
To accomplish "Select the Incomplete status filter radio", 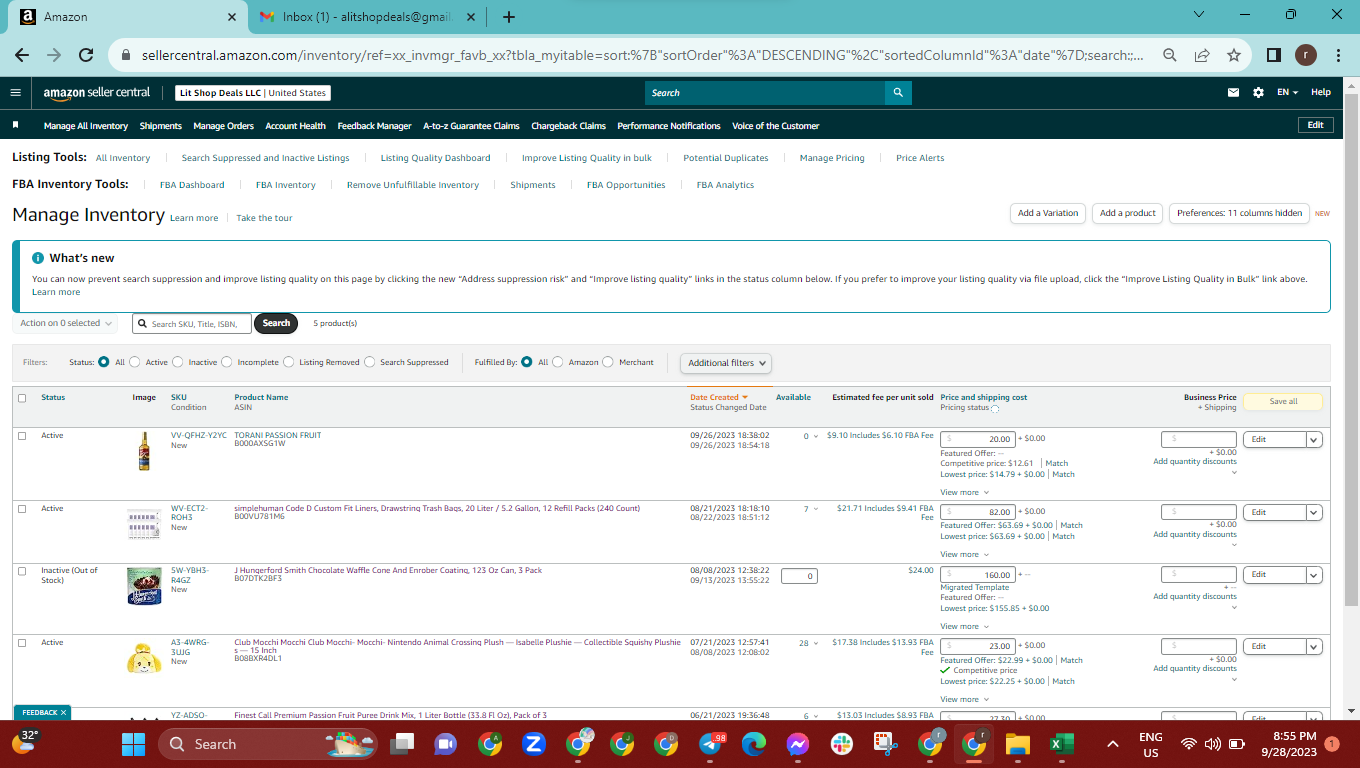I will coord(227,362).
